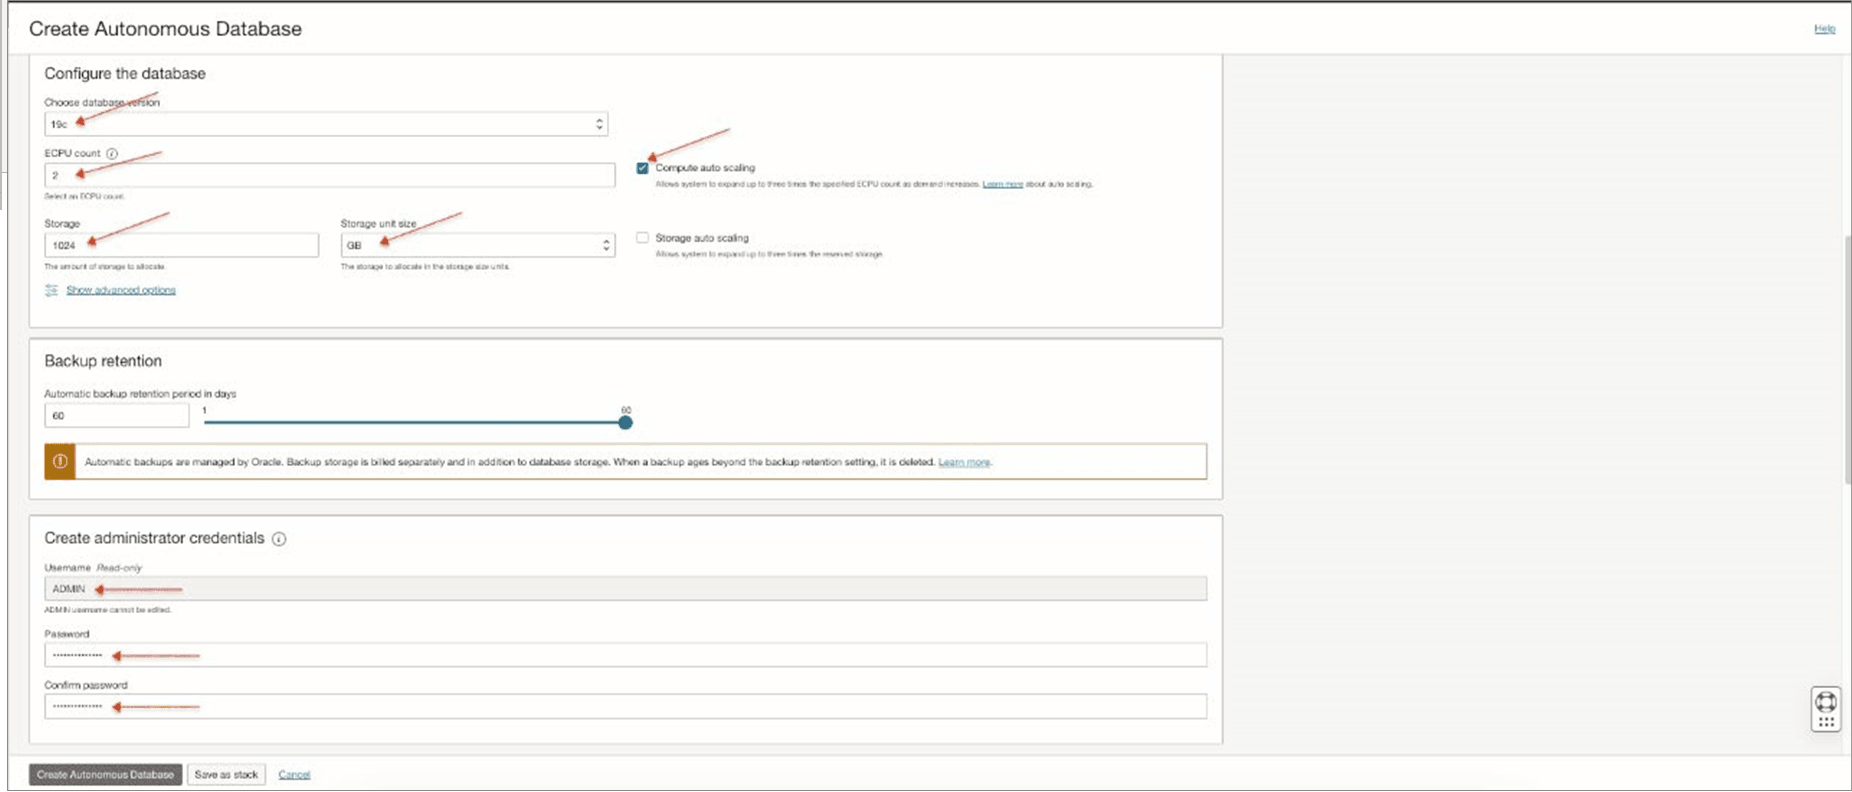Click 'ADMIN username cannot be edited' text
Viewport: 1852px width, 792px height.
(108, 610)
